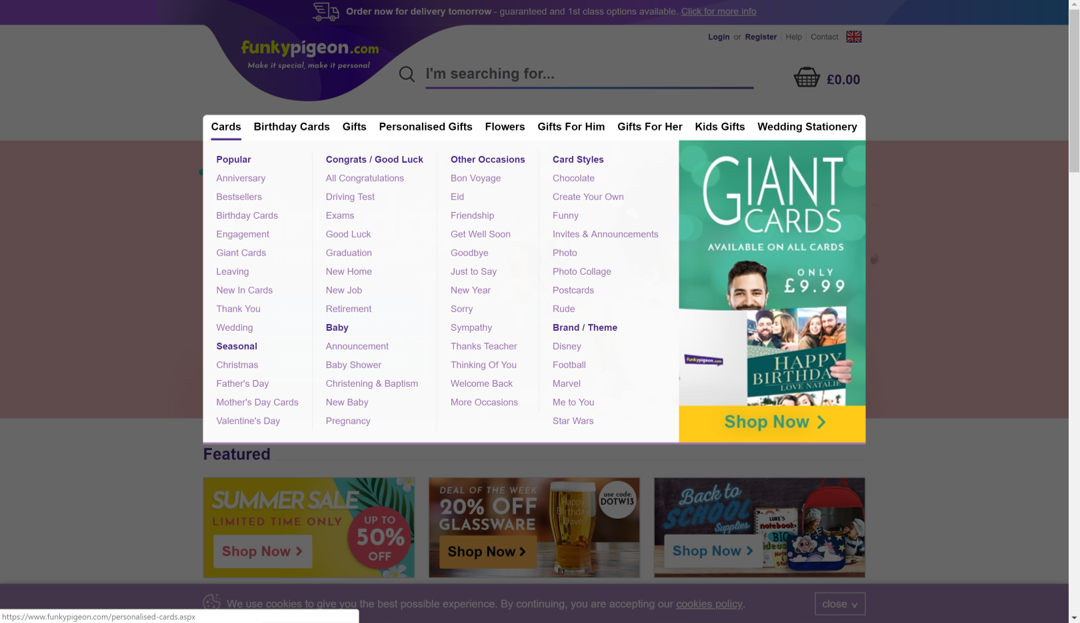Click the Login link
This screenshot has width=1080, height=623.
click(718, 37)
